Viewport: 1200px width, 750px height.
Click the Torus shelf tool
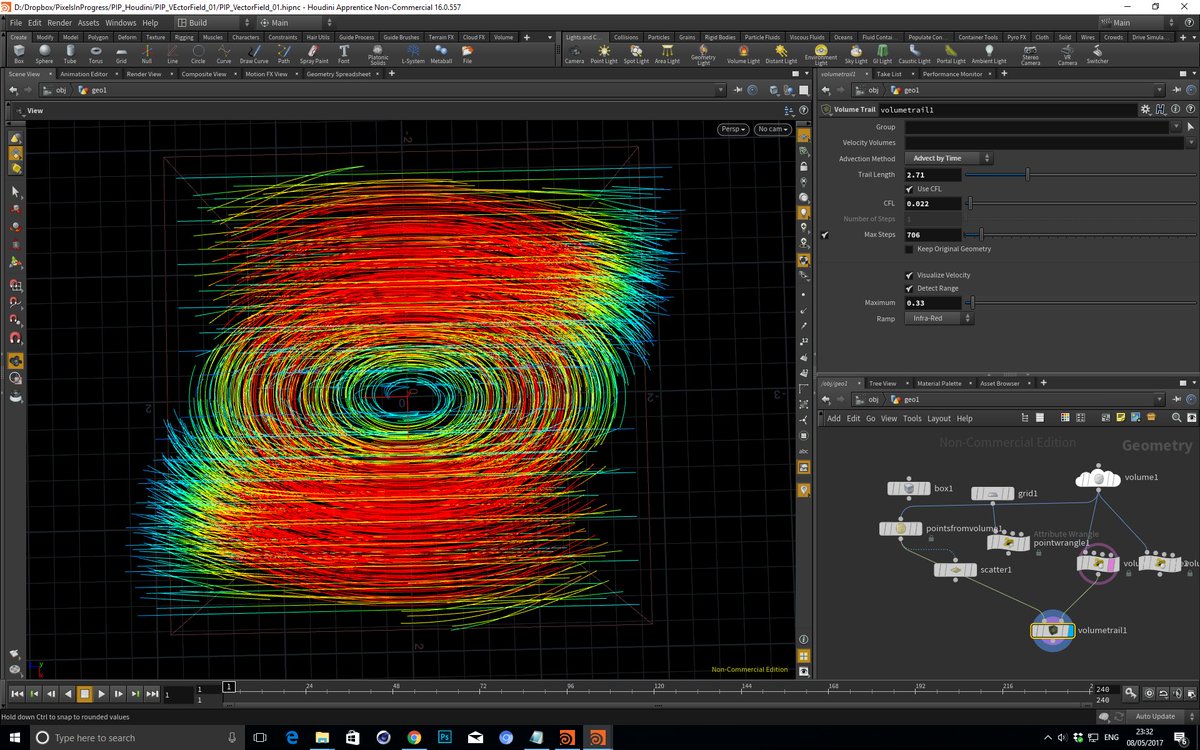96,53
